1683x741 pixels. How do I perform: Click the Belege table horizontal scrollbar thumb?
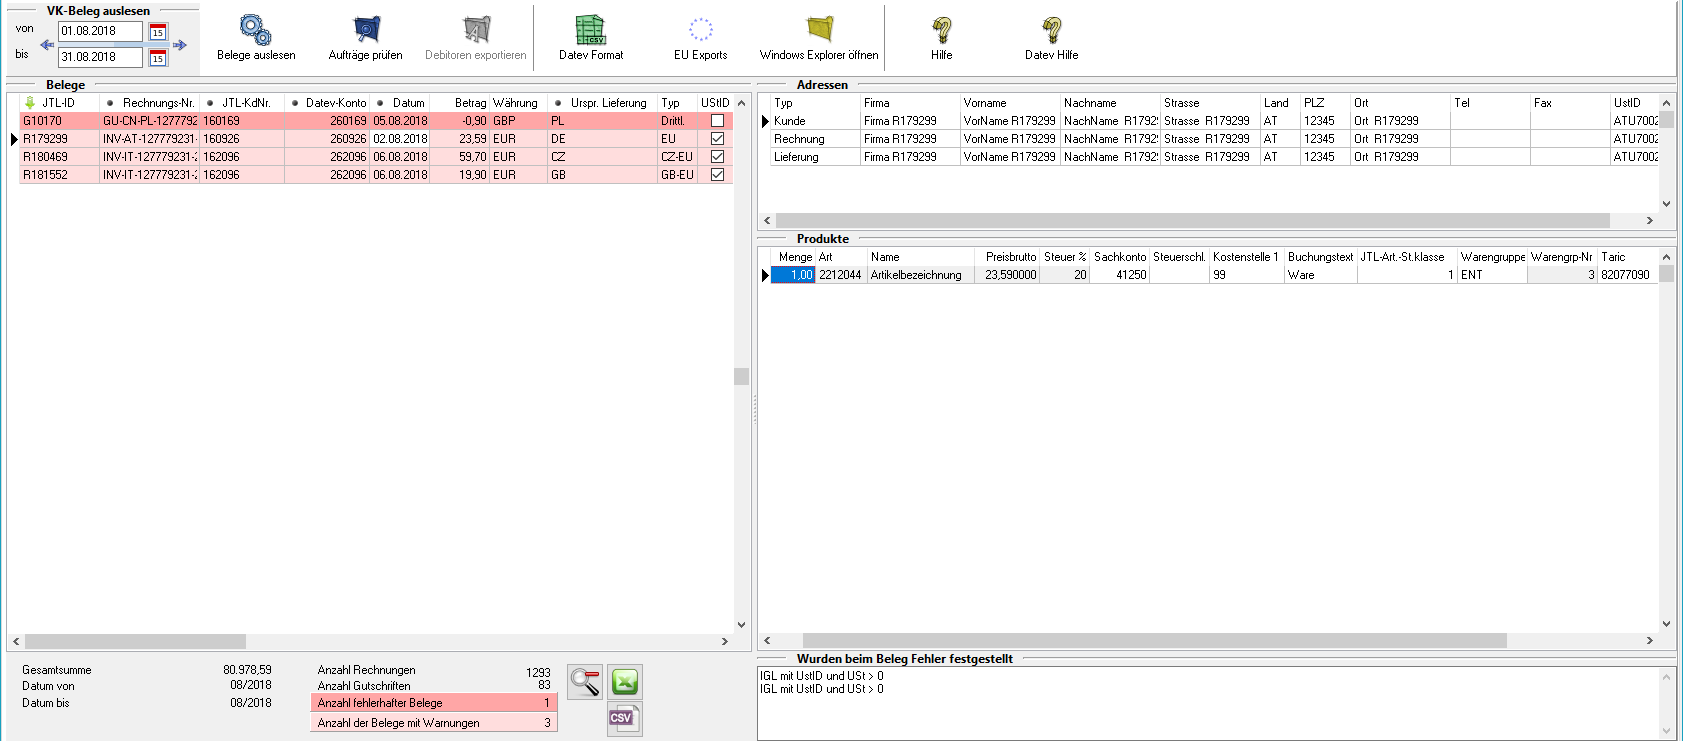click(x=135, y=641)
